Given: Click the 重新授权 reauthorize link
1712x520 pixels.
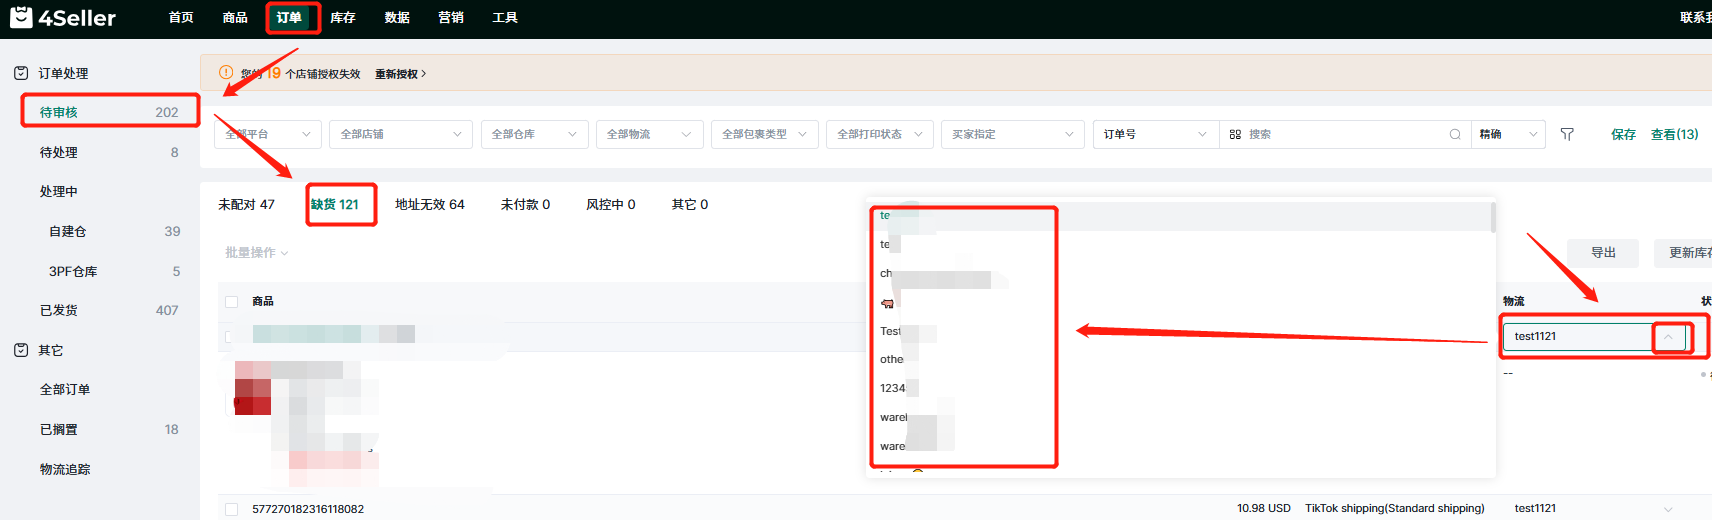Looking at the screenshot, I should pos(400,74).
